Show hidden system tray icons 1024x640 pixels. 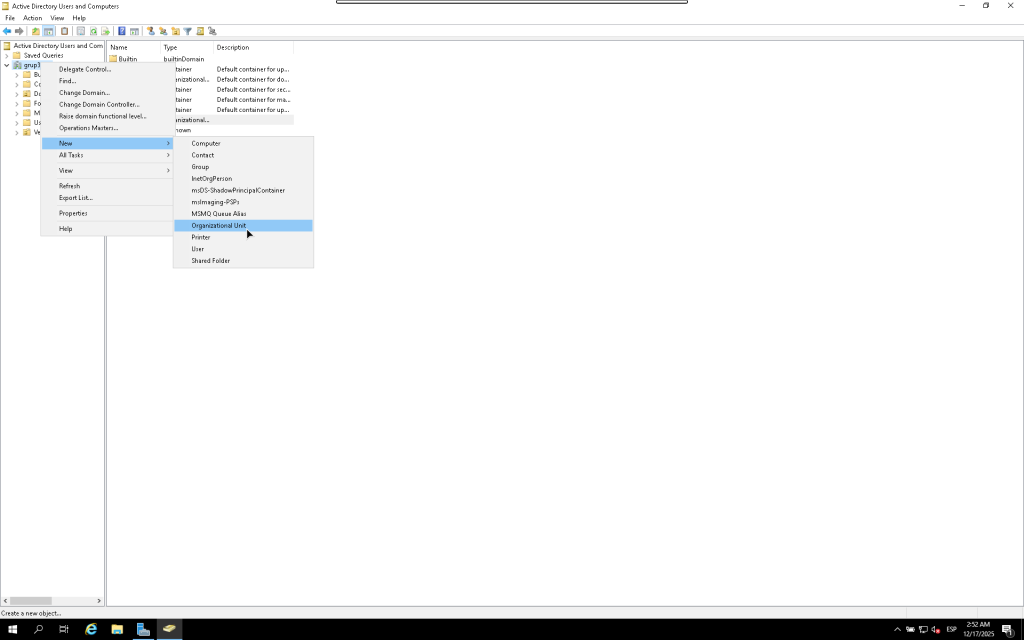897,629
